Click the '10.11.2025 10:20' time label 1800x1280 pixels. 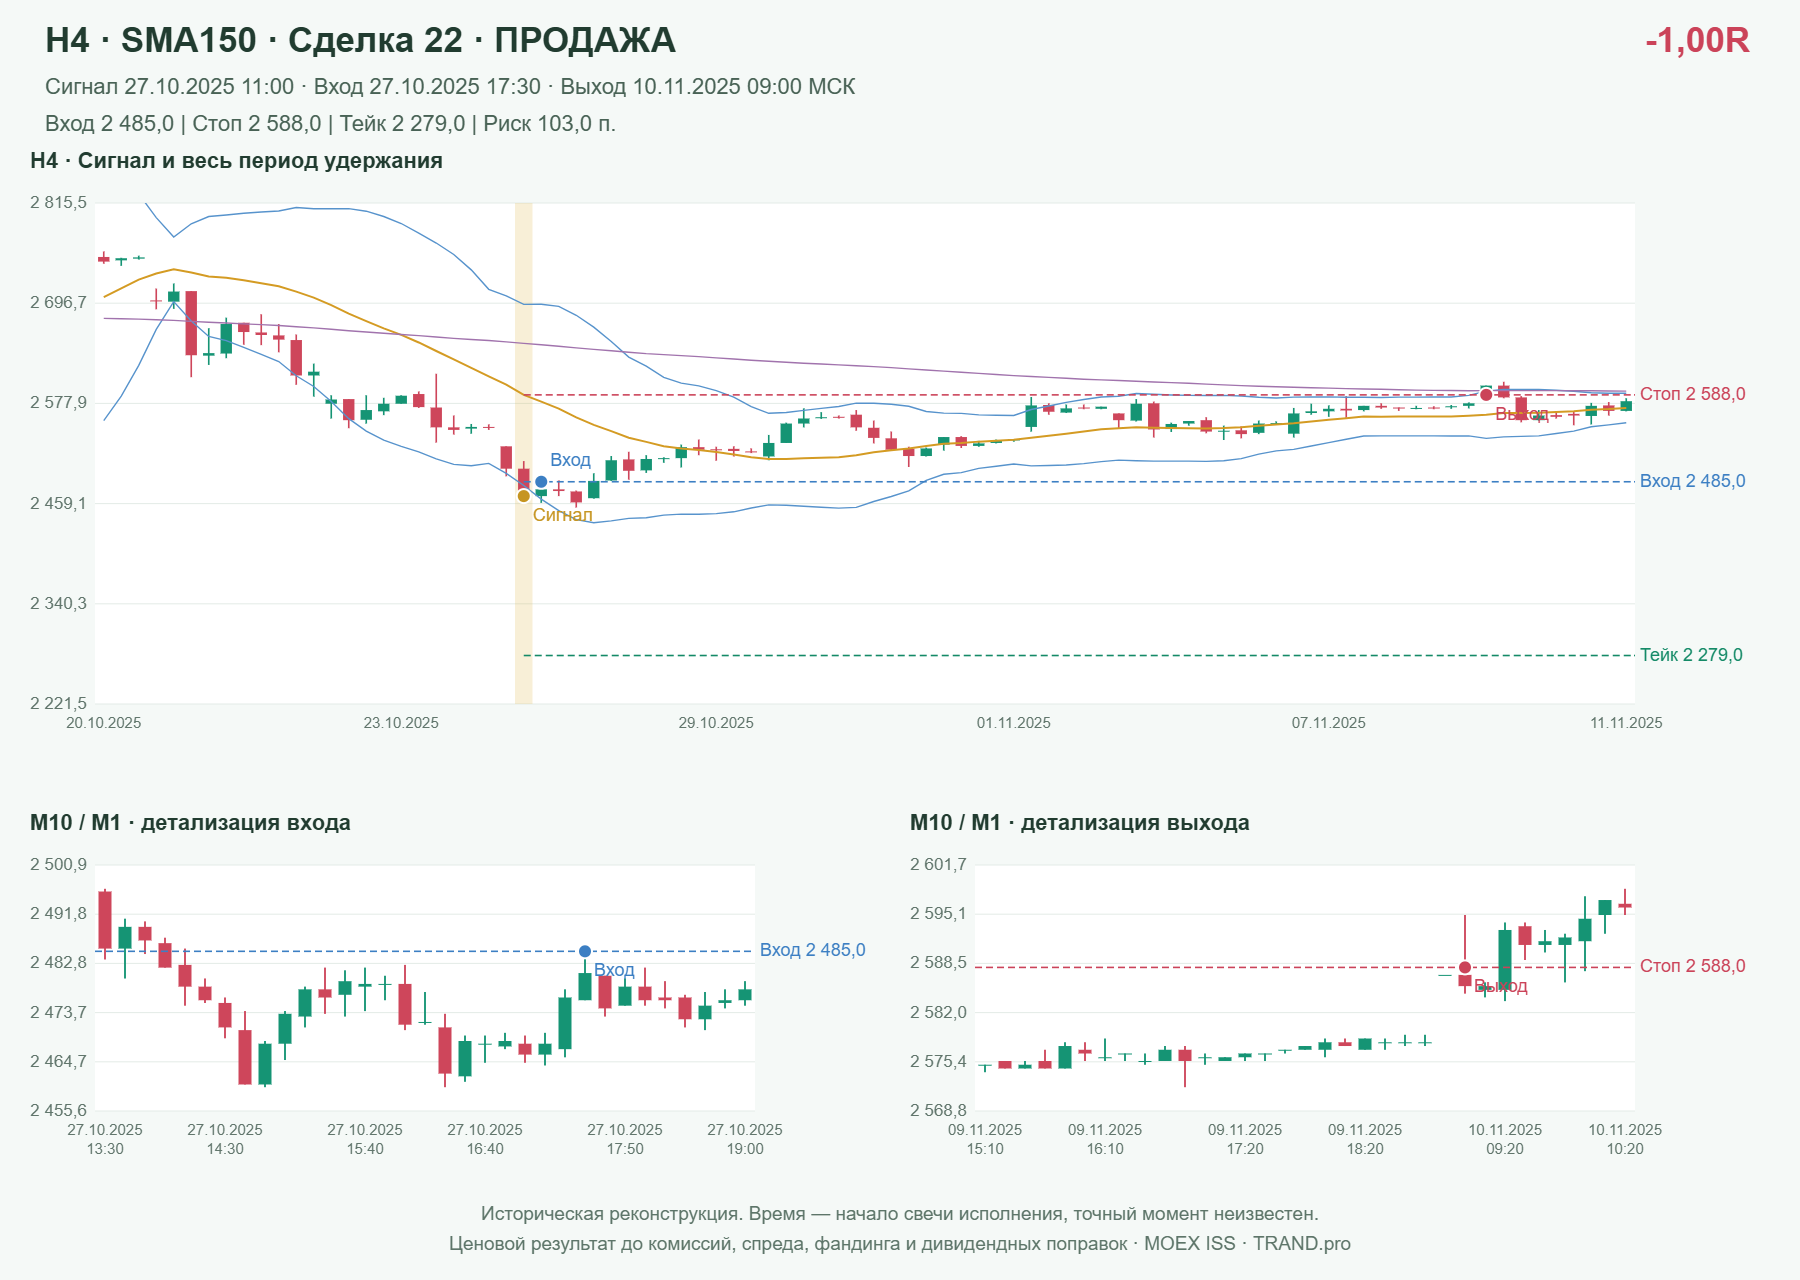1625,1139
